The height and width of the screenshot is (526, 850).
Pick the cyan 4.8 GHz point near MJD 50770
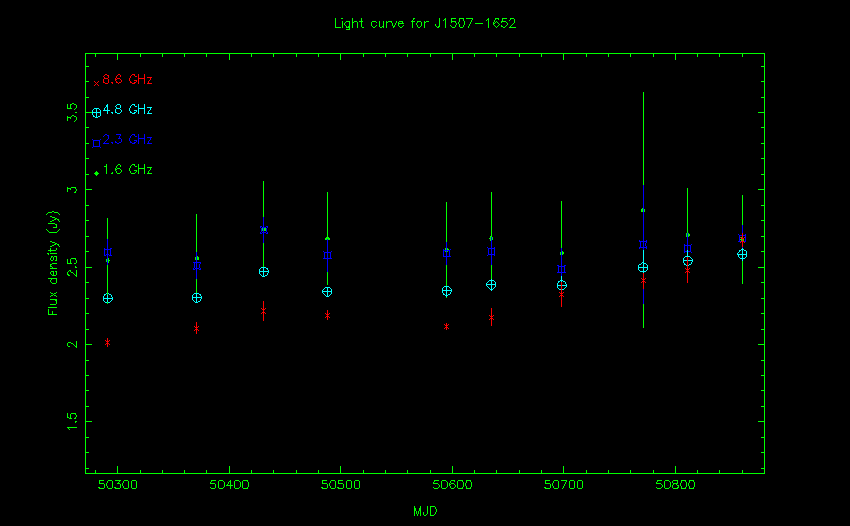point(643,267)
